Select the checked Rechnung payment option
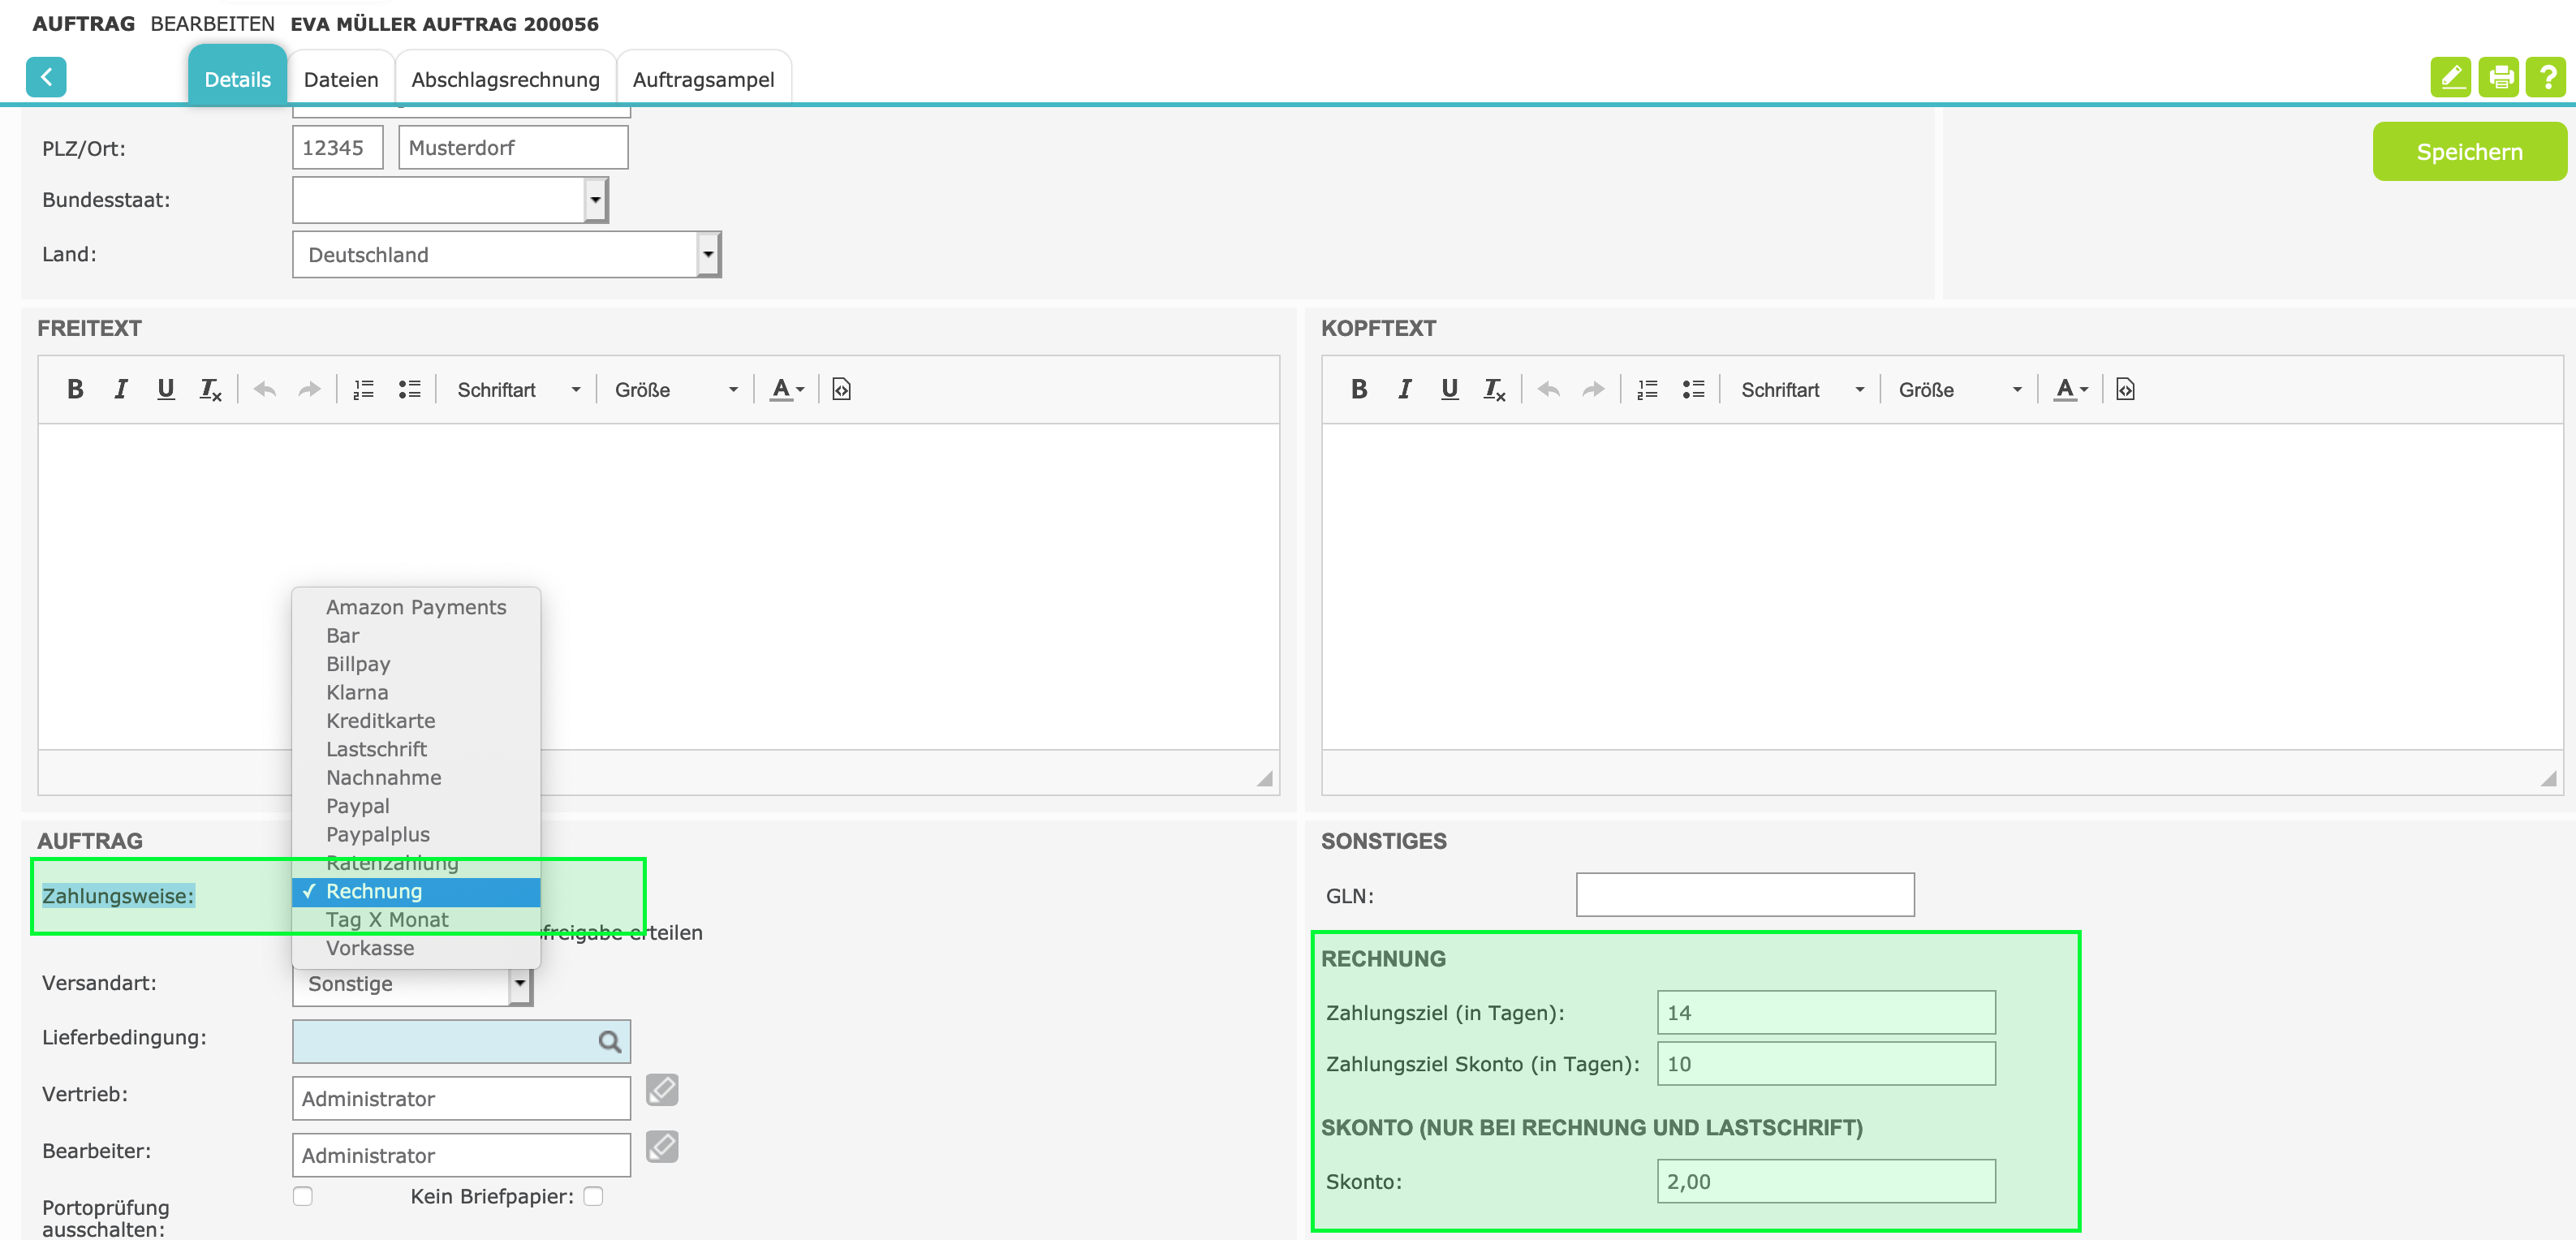The image size is (2576, 1240). click(x=416, y=891)
